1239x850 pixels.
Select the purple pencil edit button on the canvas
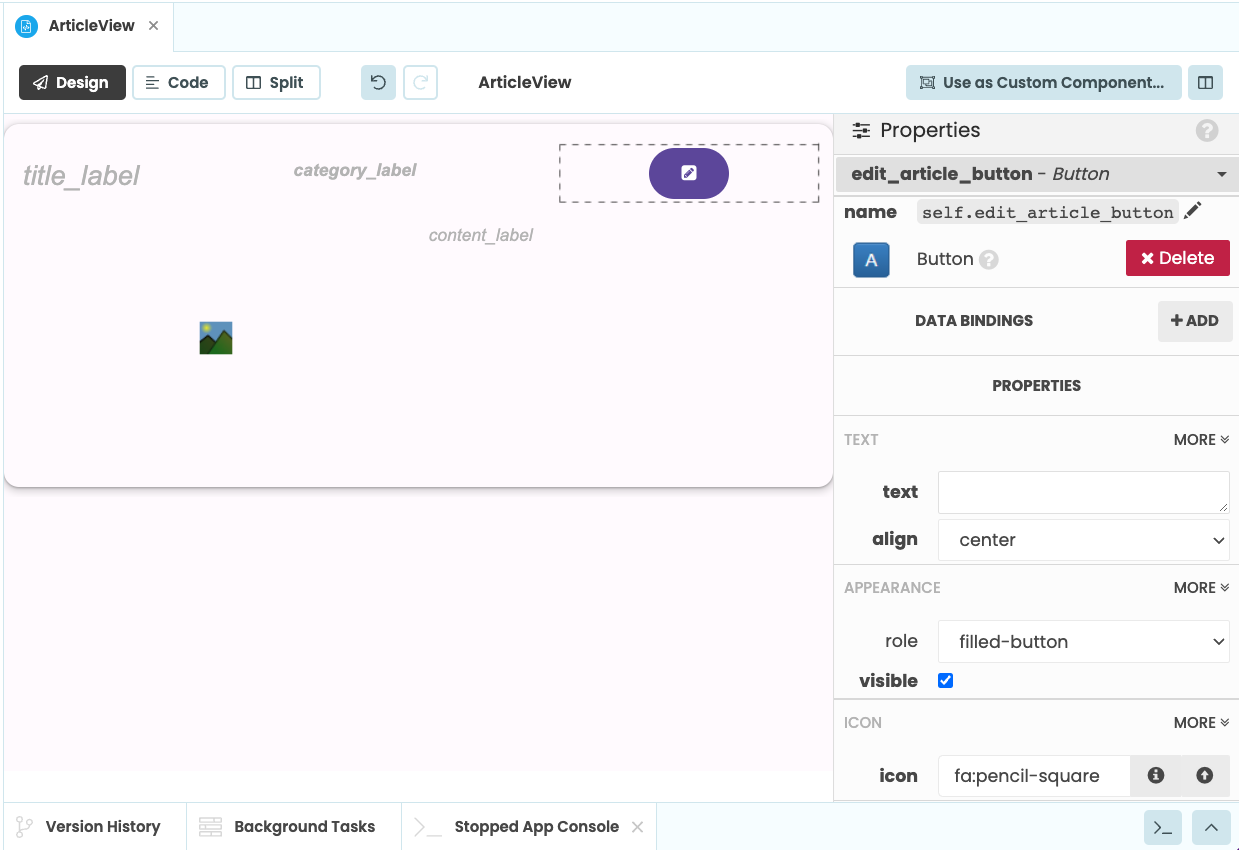tap(688, 172)
